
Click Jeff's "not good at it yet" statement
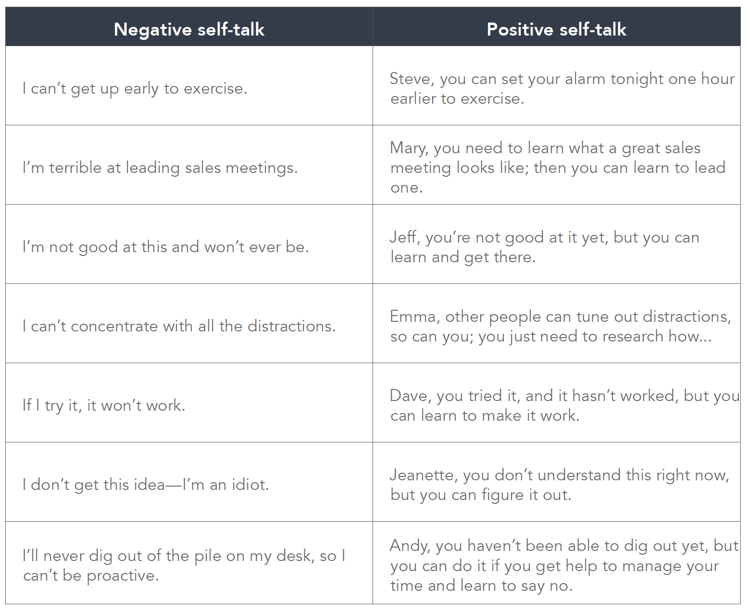[544, 246]
